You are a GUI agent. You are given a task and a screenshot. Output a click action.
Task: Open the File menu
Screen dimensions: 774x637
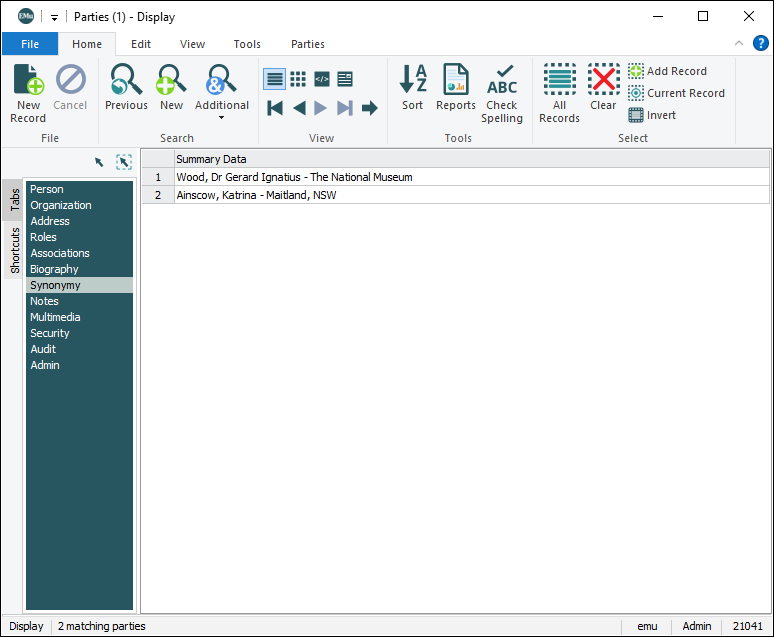point(30,44)
